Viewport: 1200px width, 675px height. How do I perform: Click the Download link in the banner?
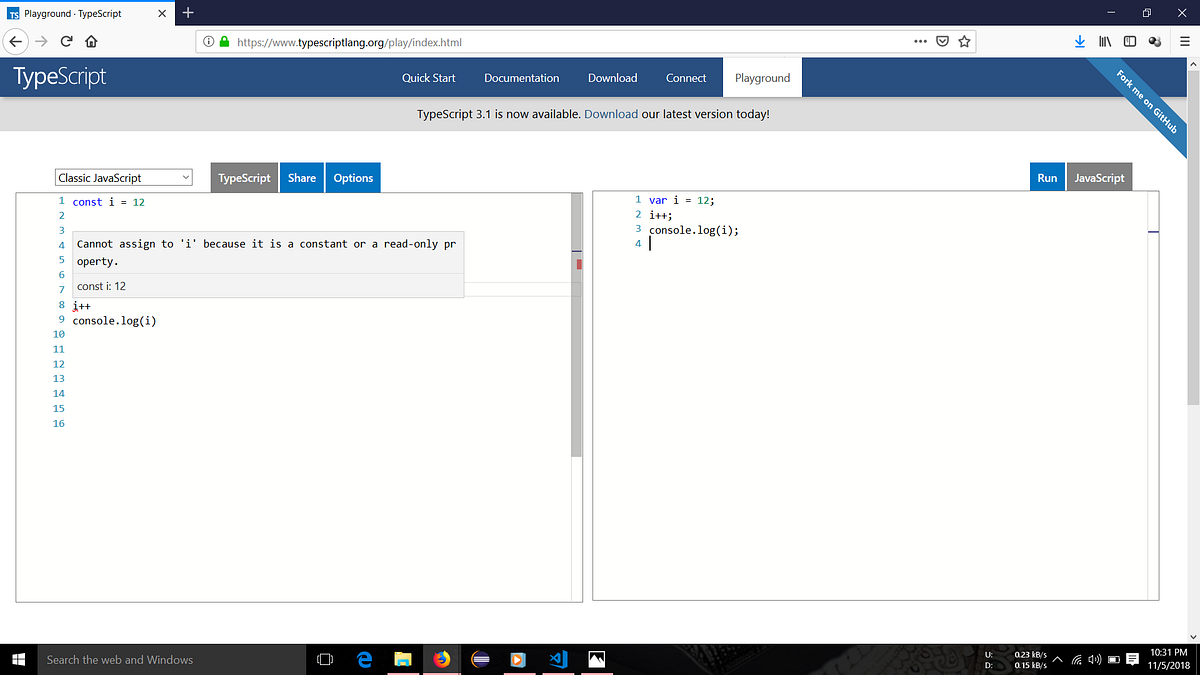click(x=611, y=113)
